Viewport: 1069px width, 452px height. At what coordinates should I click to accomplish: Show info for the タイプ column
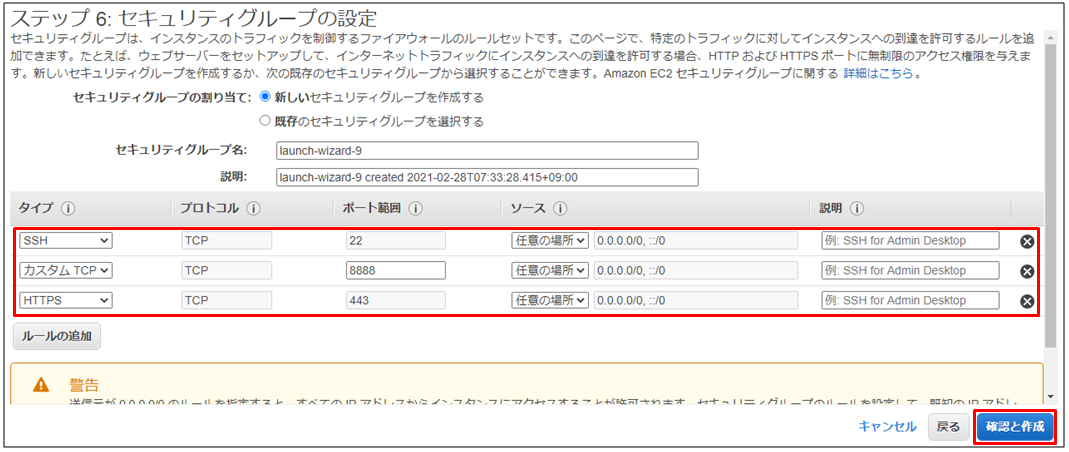tap(67, 208)
